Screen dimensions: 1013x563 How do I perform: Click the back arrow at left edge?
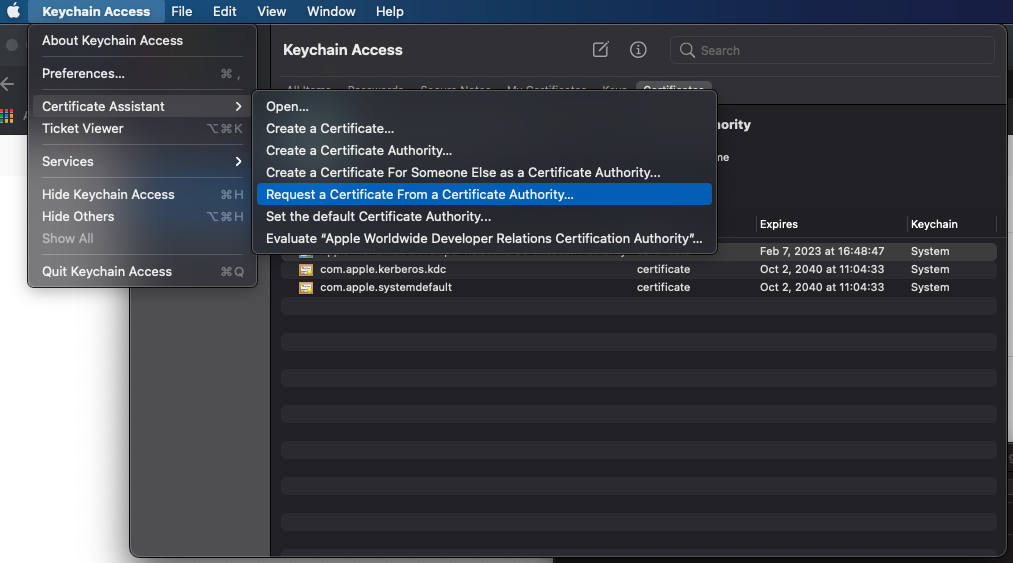[x=8, y=84]
